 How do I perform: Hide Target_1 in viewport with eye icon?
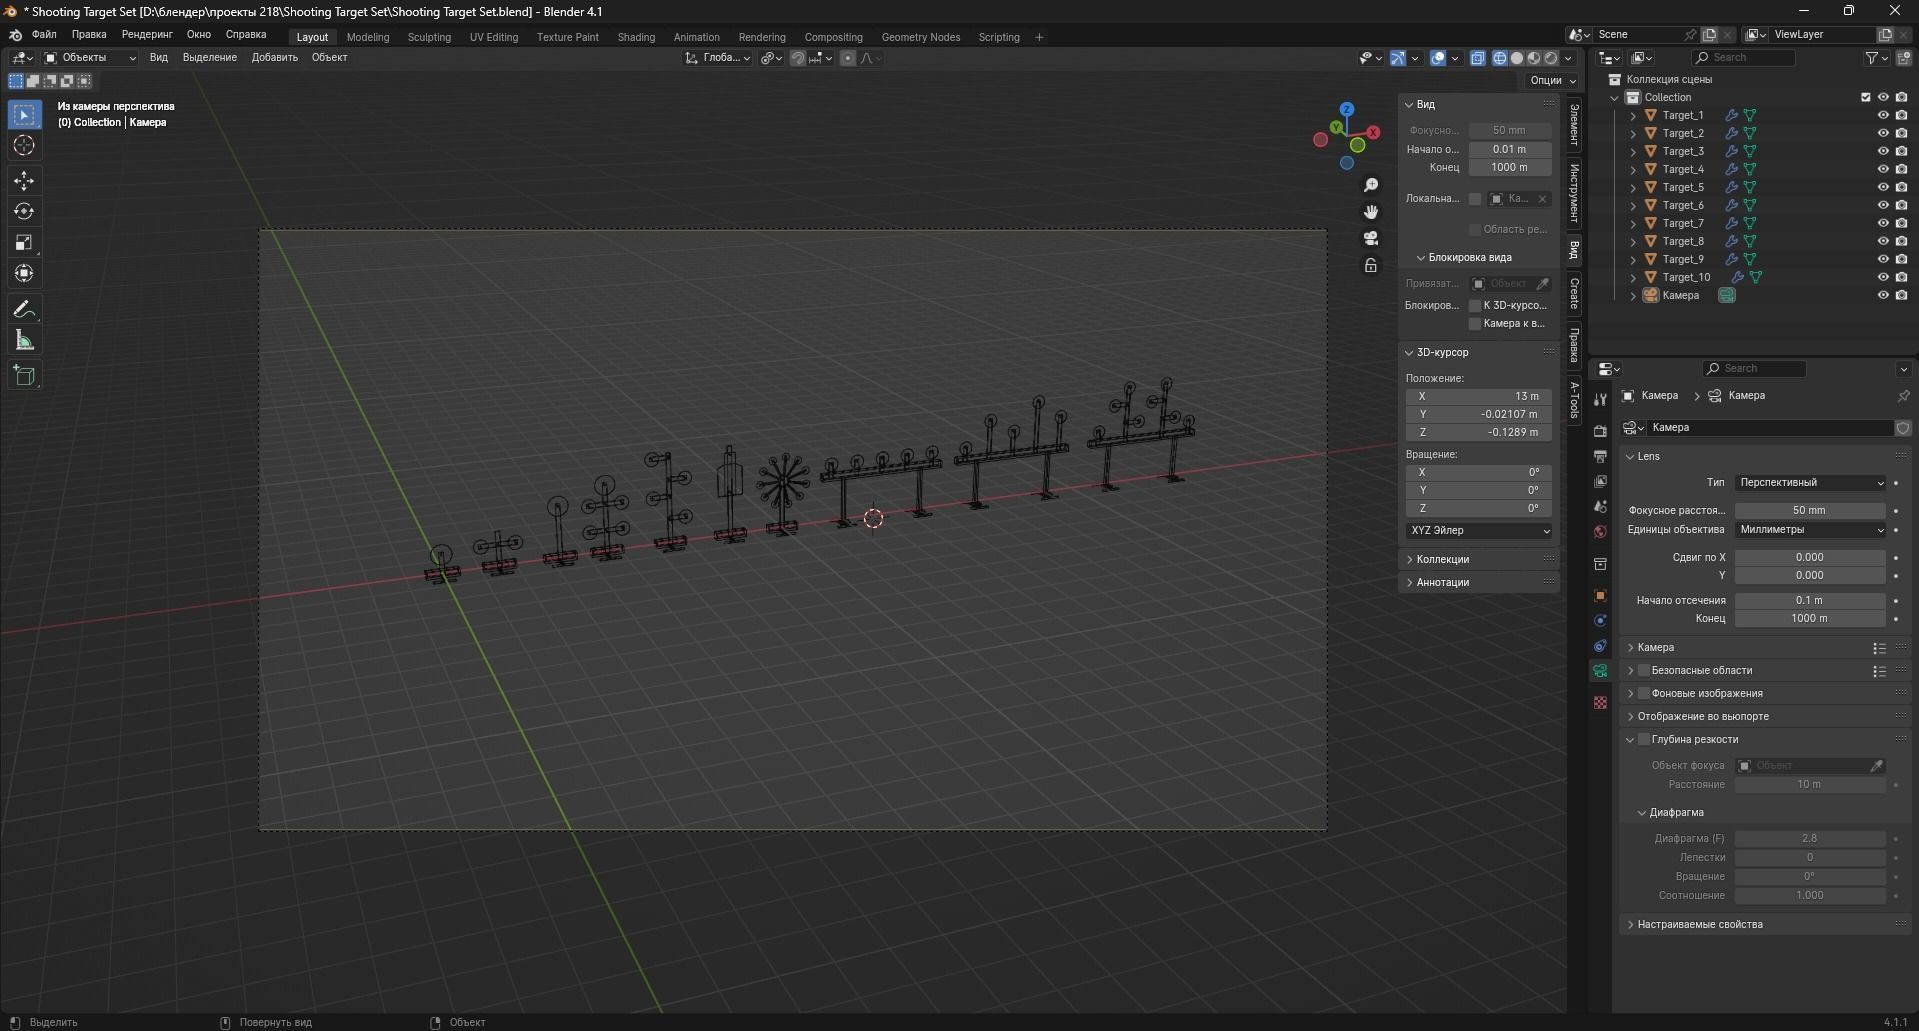click(x=1882, y=115)
